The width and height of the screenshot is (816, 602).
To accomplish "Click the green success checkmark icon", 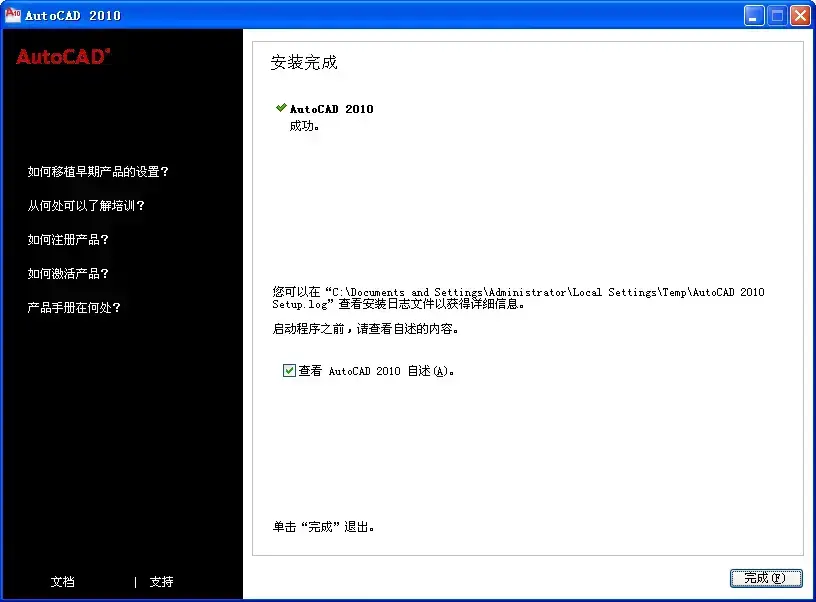I will [281, 108].
